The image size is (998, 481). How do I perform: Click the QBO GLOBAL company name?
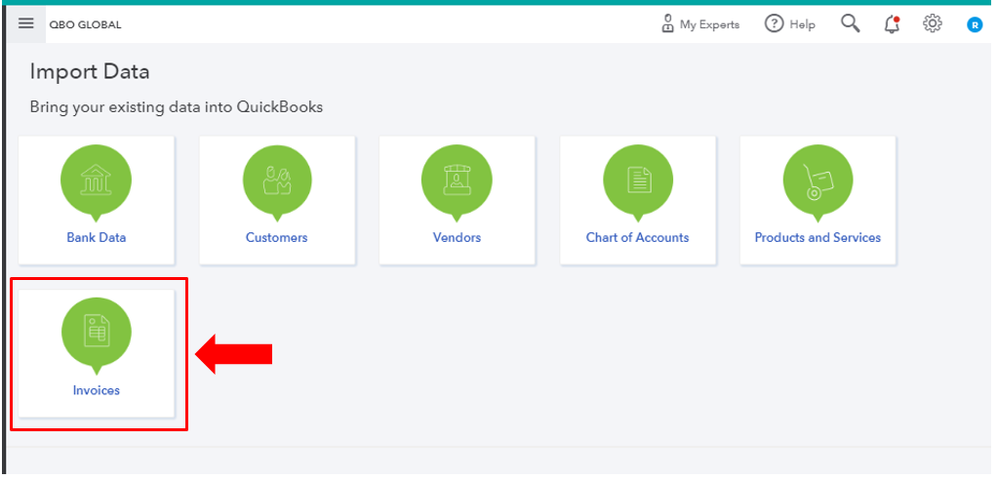point(85,25)
